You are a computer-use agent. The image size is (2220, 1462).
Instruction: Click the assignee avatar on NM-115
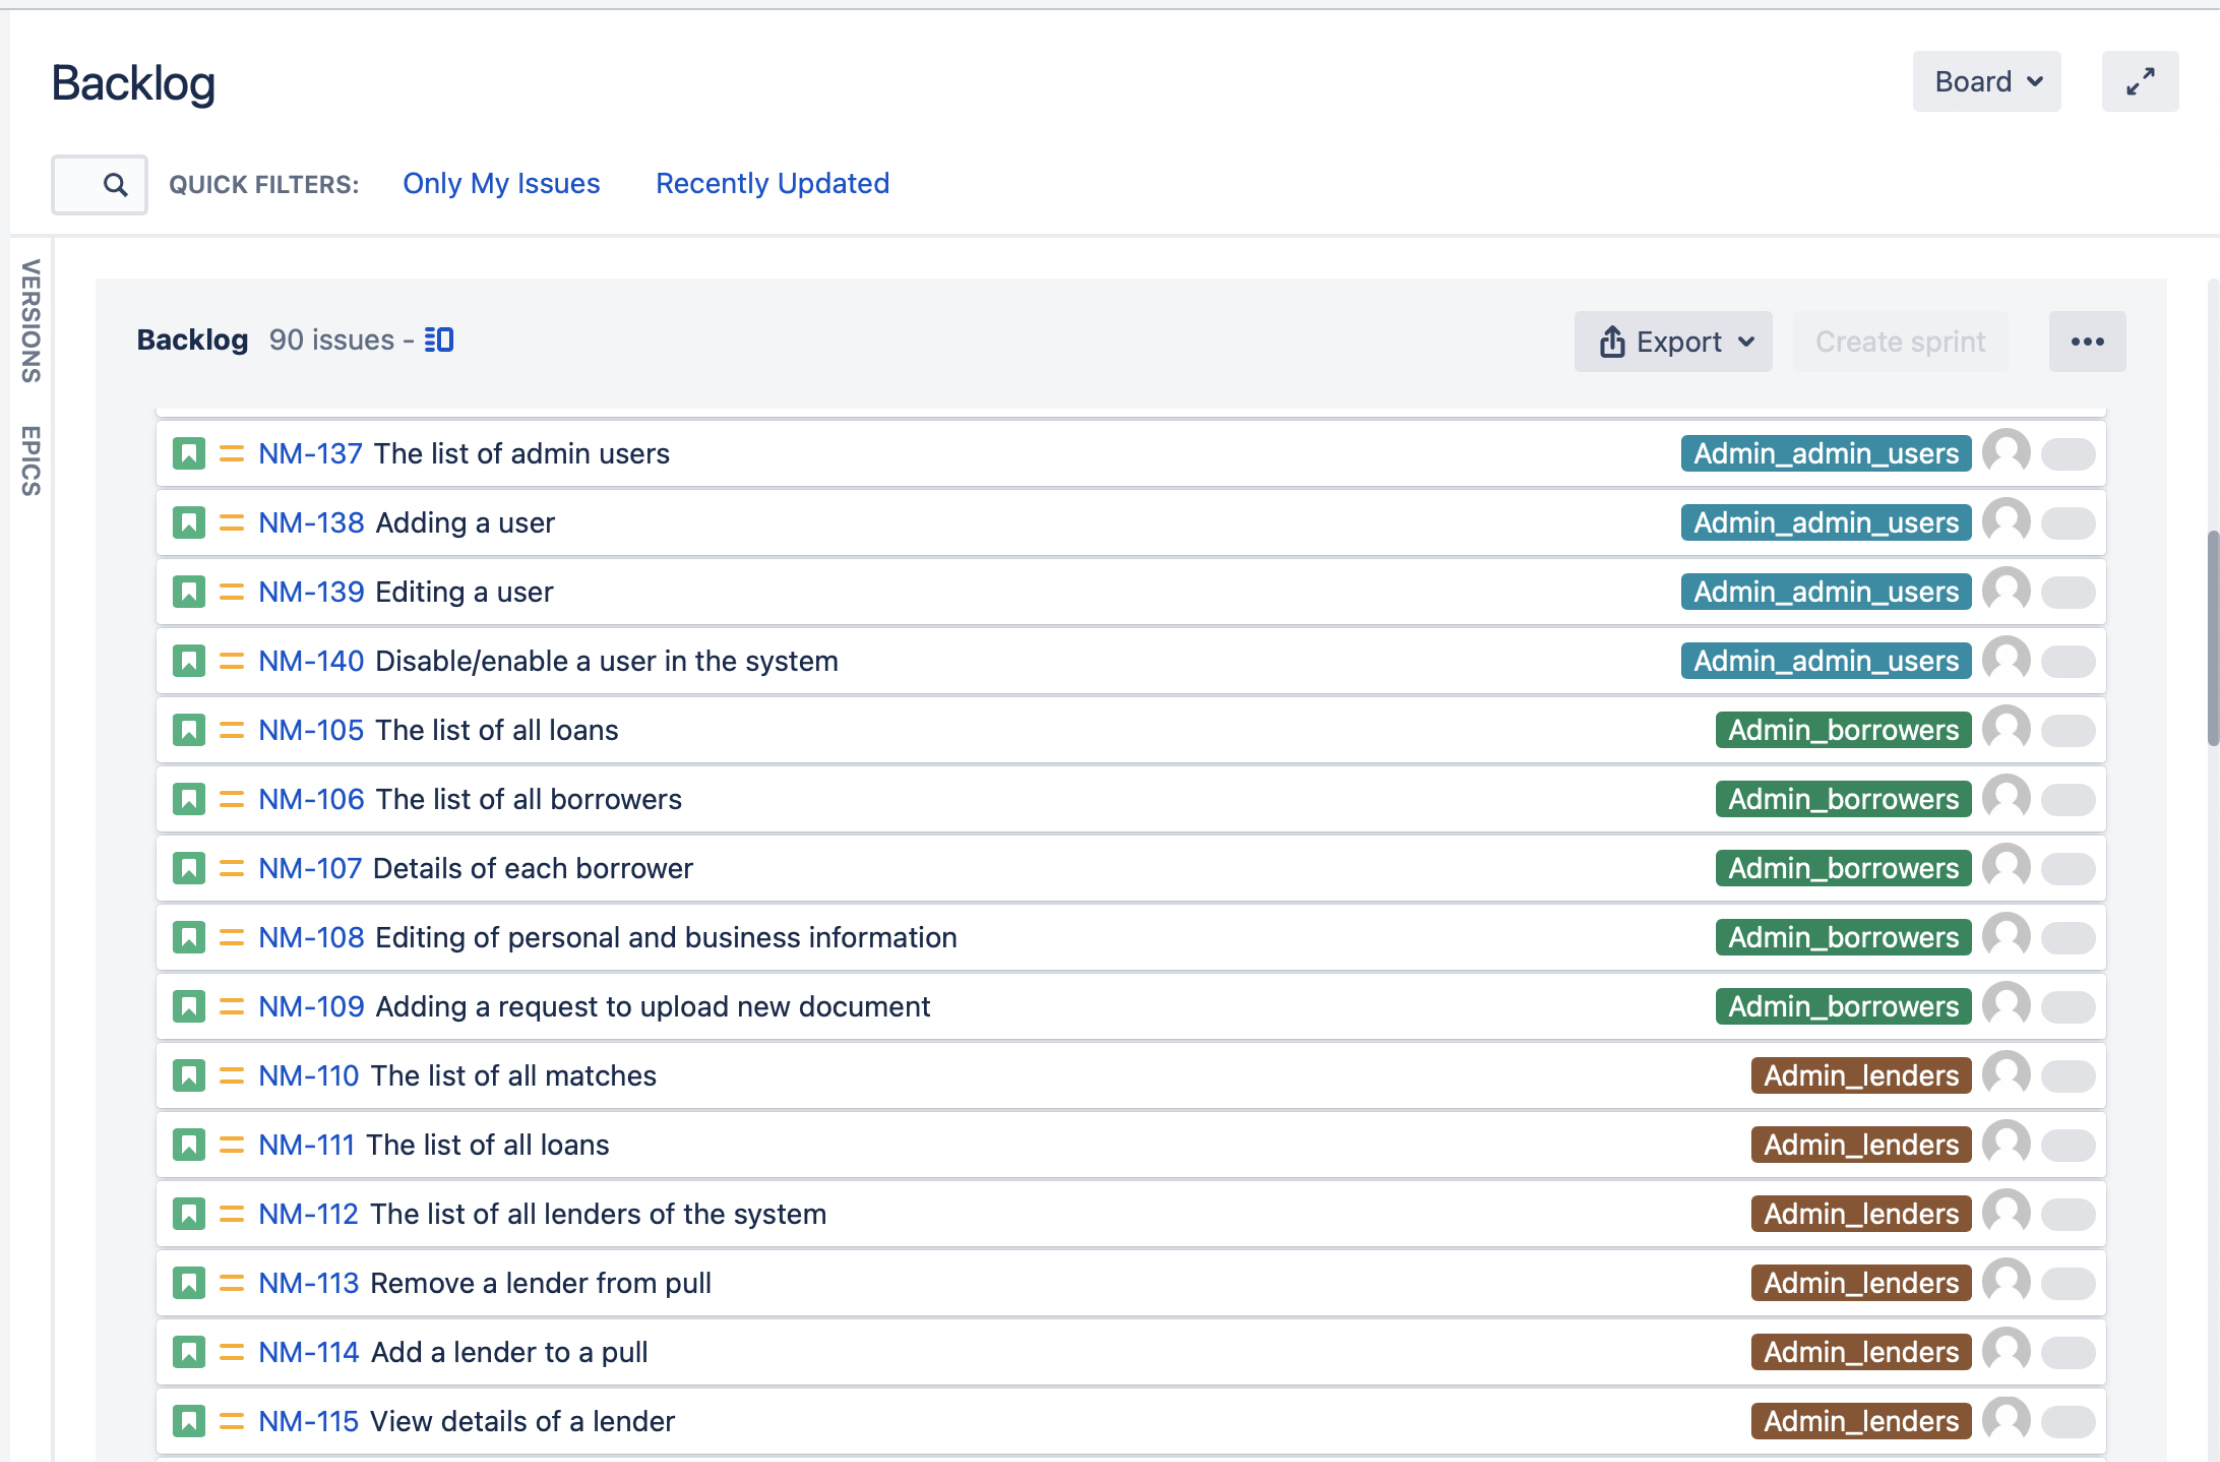pyautogui.click(x=2008, y=1420)
